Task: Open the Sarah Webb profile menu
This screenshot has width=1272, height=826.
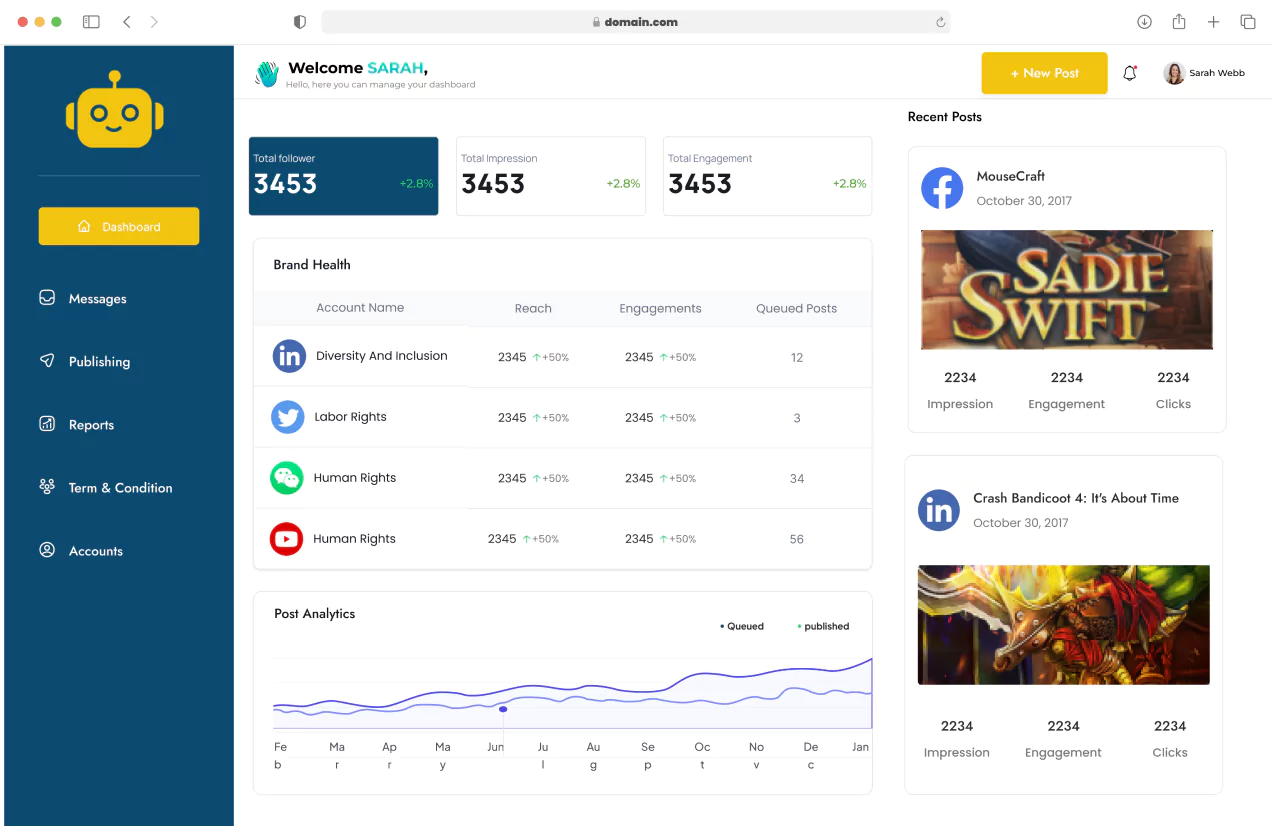Action: coord(1204,72)
